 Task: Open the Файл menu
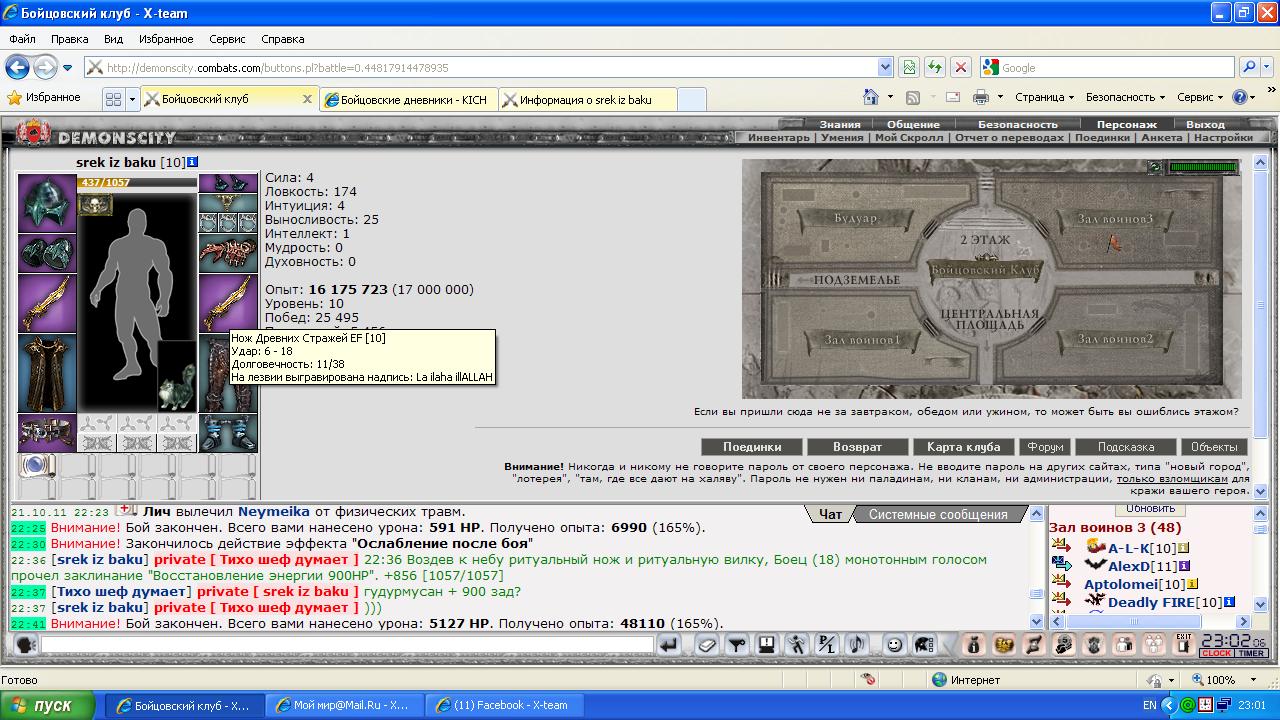(x=22, y=39)
